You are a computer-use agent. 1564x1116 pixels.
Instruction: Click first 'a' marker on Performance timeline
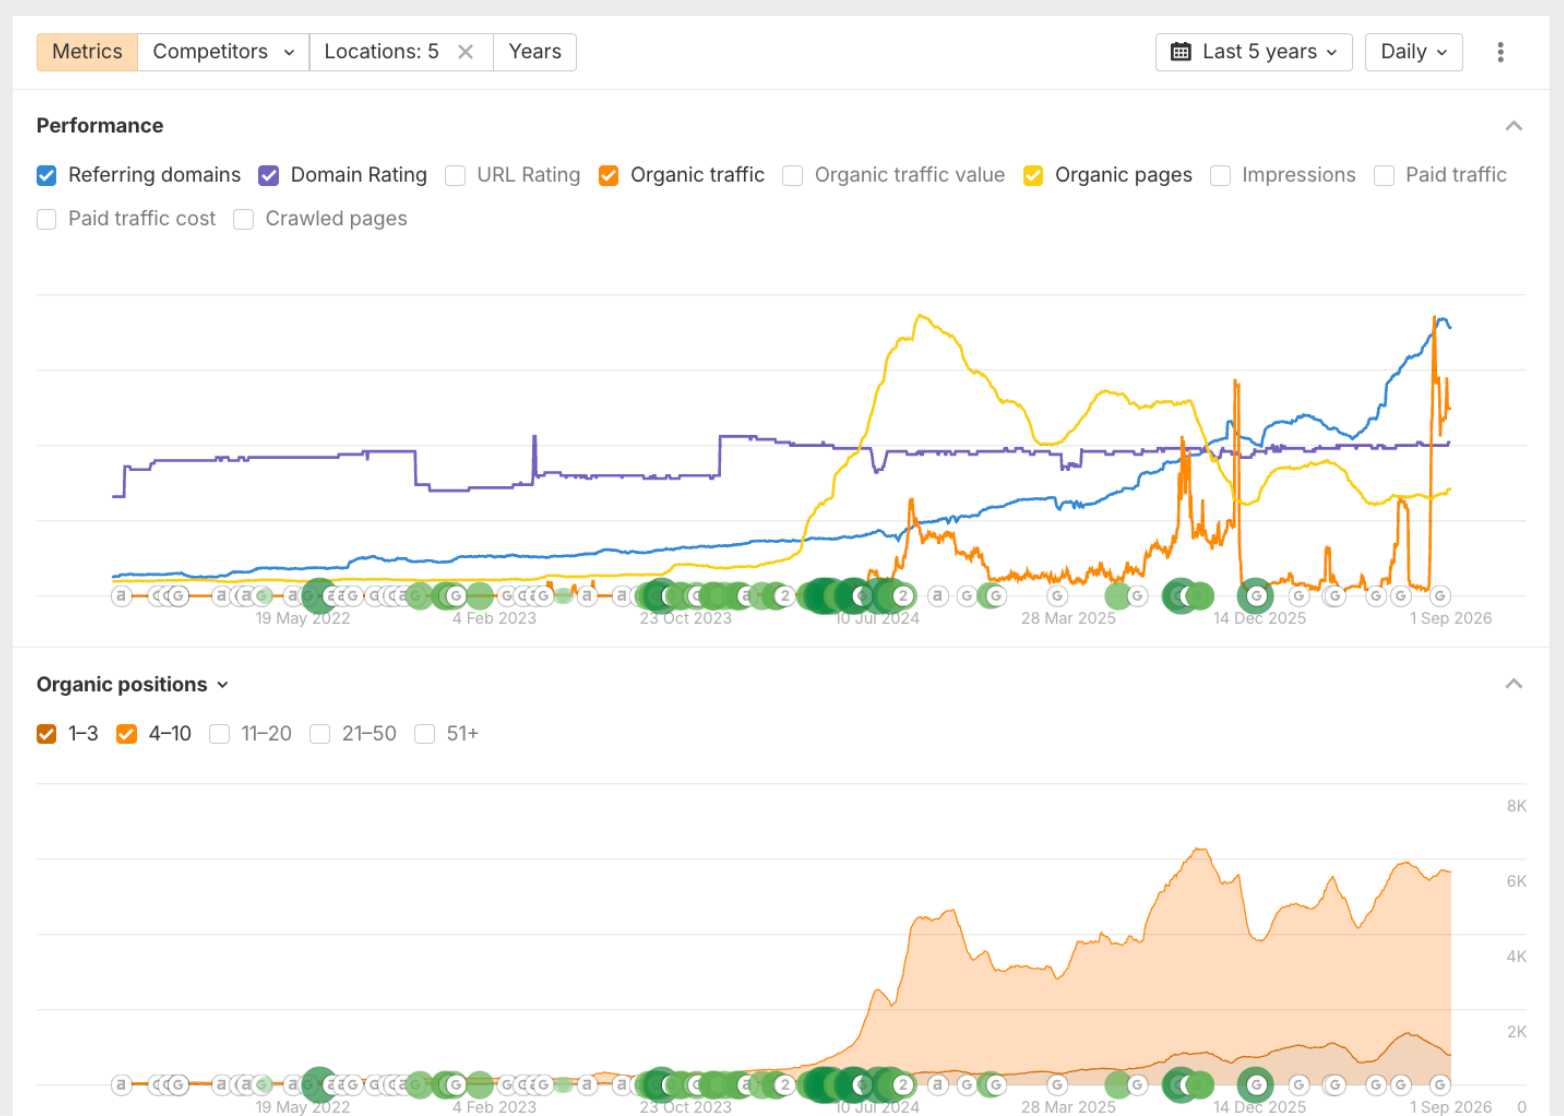tap(121, 596)
